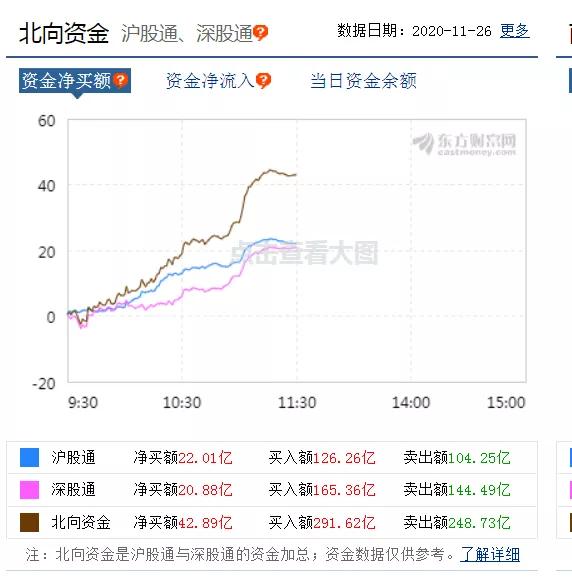Click 北向资金 卖出额 248.73亿 value
The image size is (572, 579).
(x=479, y=523)
